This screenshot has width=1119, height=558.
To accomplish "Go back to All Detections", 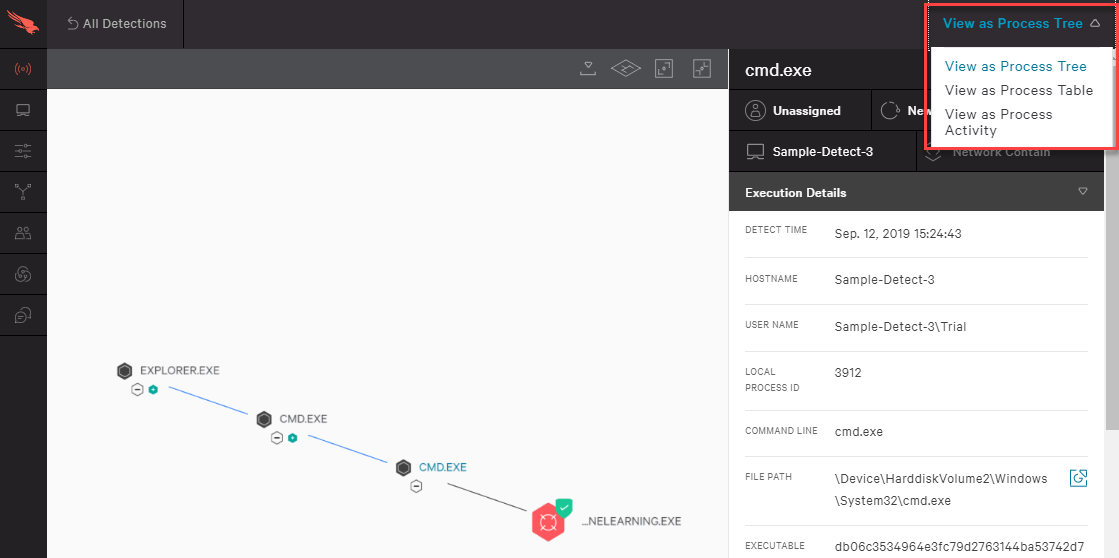I will click(117, 23).
